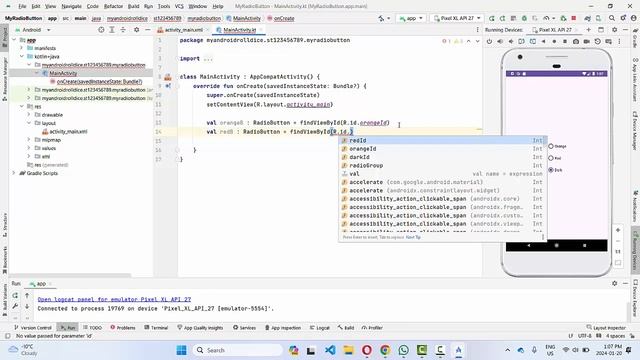The image size is (640, 360).
Task: Open the Logcat tool window tab
Action: (x=320, y=327)
